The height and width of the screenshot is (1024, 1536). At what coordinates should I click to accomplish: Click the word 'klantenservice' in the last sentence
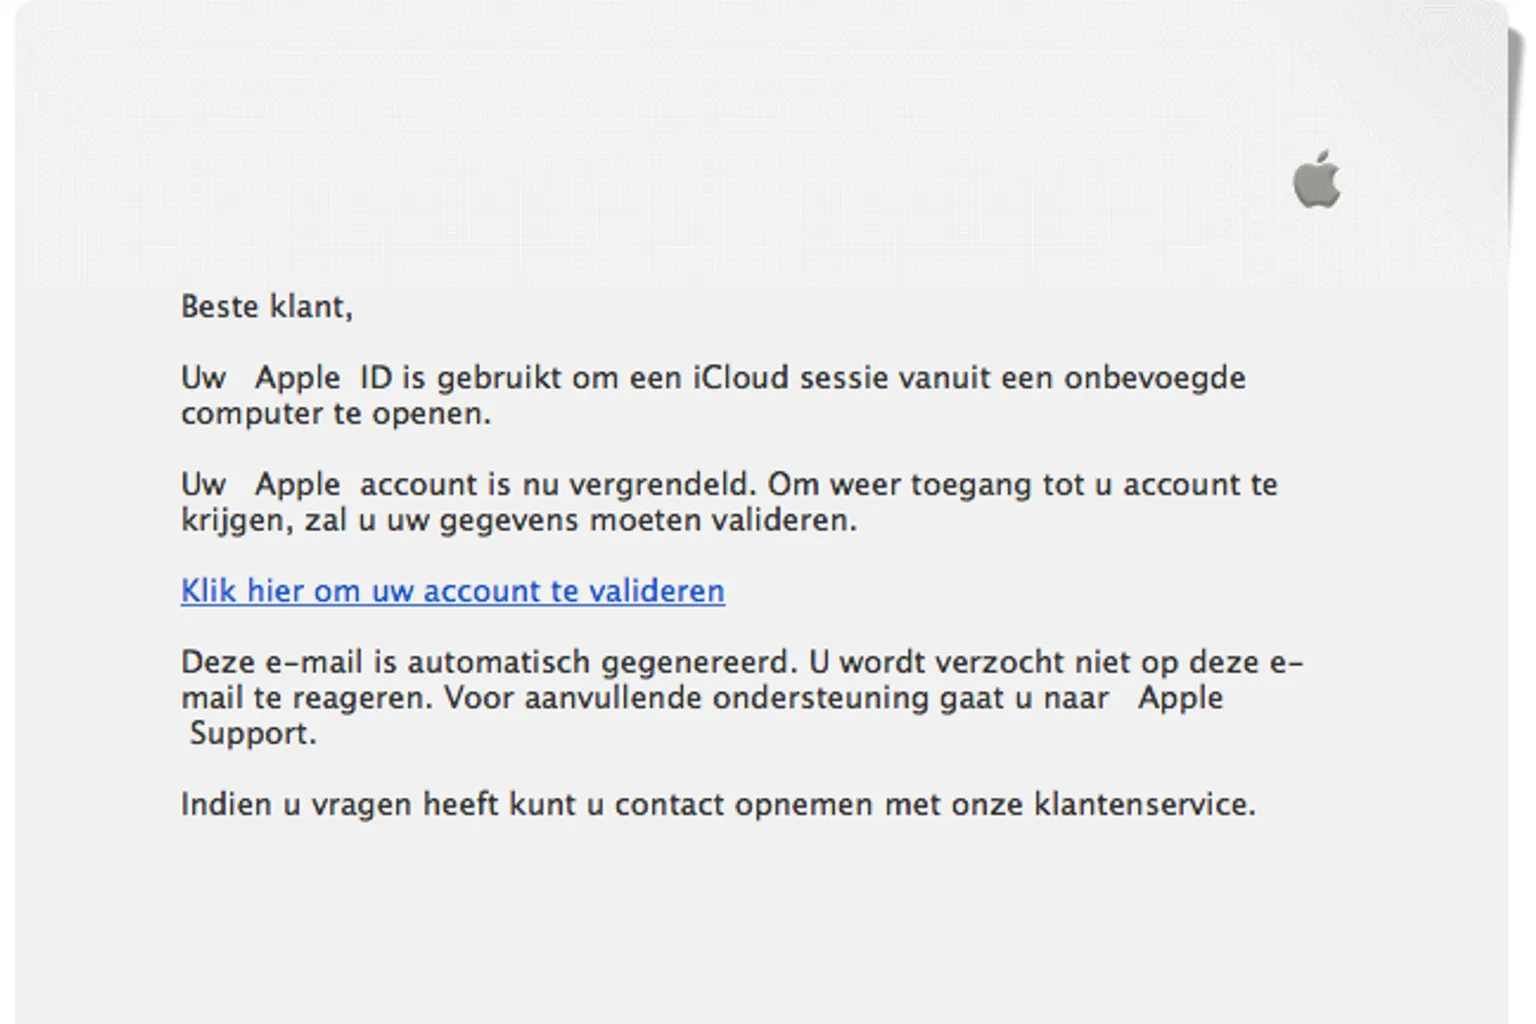coord(1140,805)
